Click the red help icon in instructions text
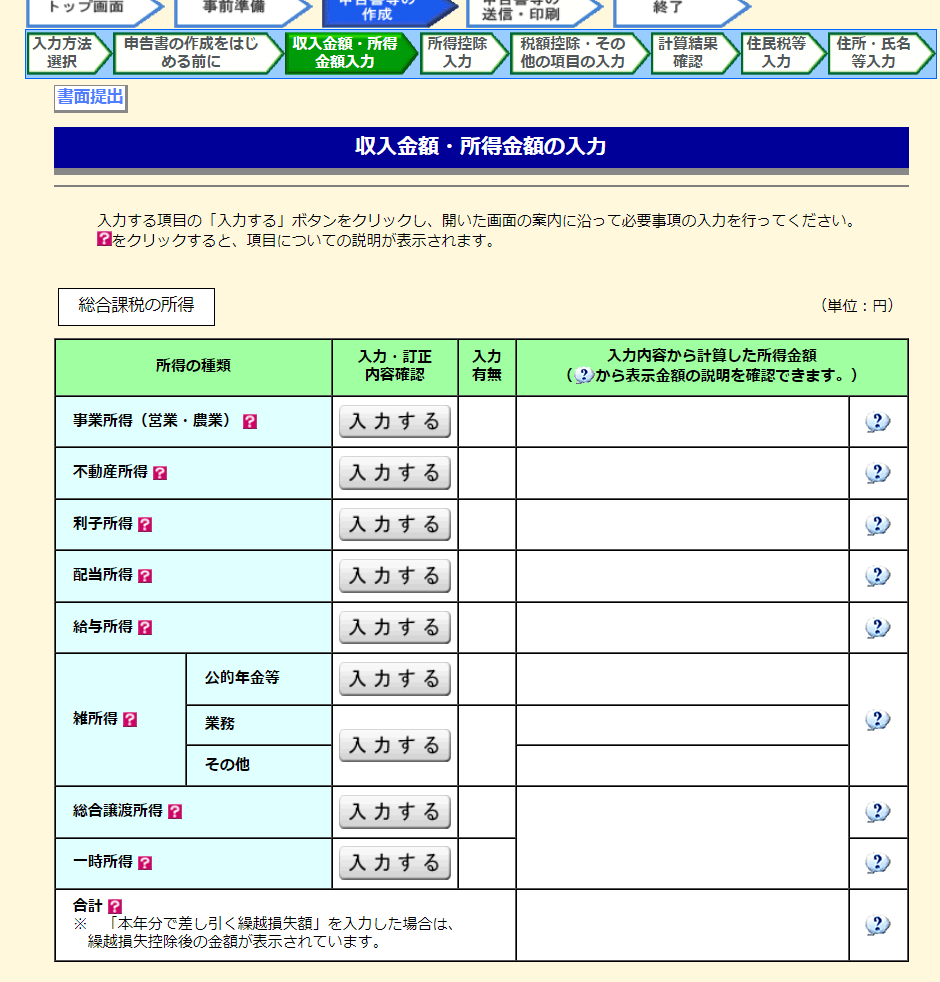This screenshot has width=940, height=982. 105,239
